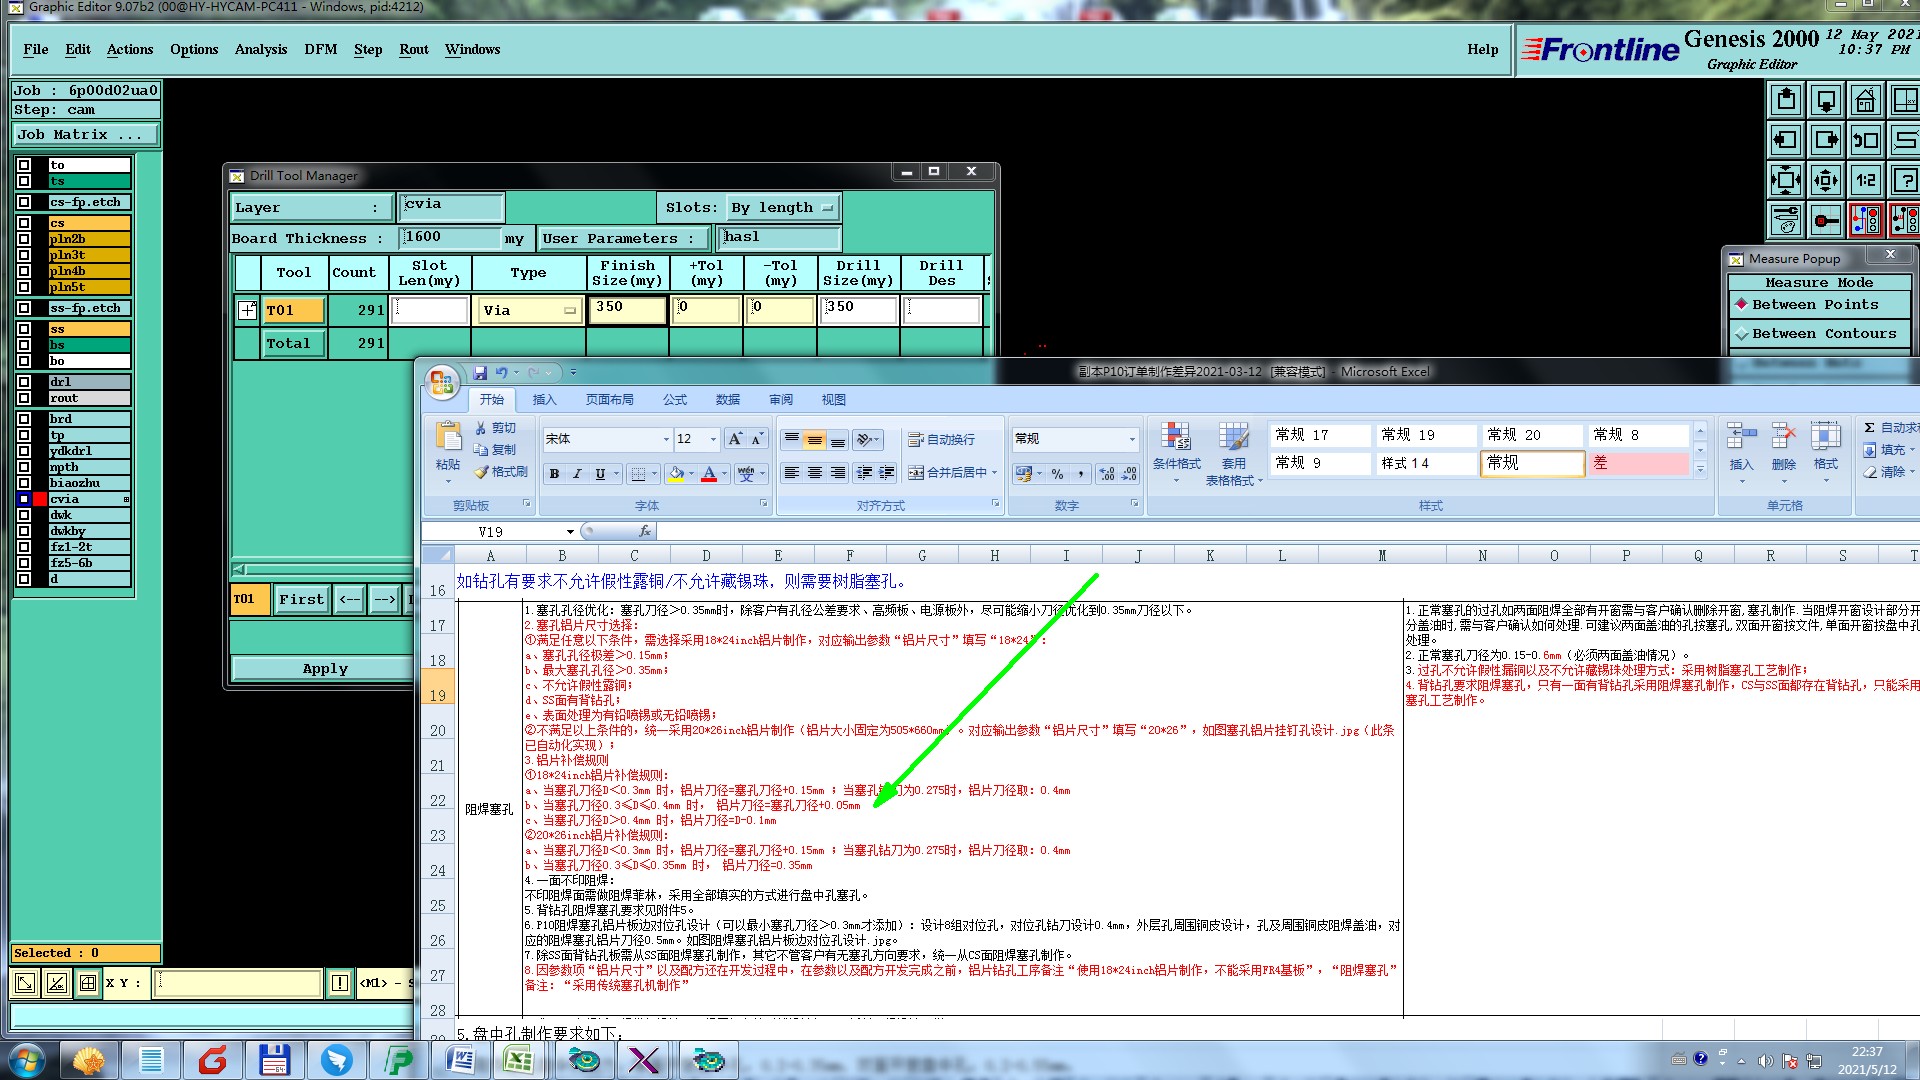Click the question mark help icon
This screenshot has height=1080, width=1920.
(1905, 180)
